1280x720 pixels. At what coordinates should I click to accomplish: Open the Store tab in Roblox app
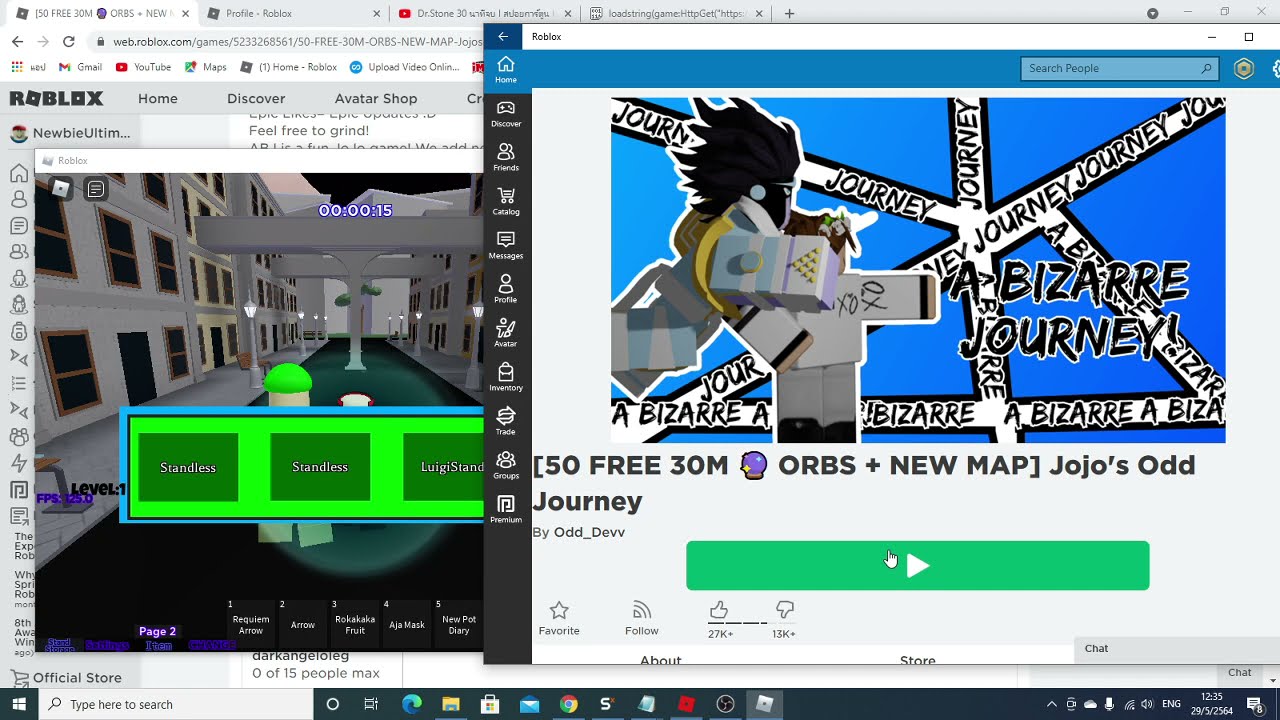coord(917,658)
